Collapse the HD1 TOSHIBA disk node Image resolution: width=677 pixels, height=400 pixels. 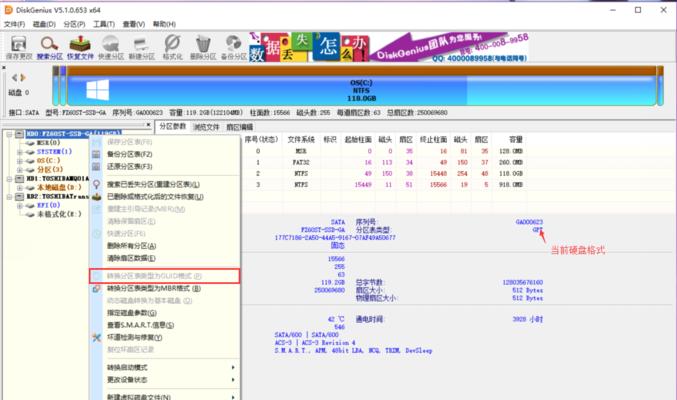pyautogui.click(x=9, y=178)
